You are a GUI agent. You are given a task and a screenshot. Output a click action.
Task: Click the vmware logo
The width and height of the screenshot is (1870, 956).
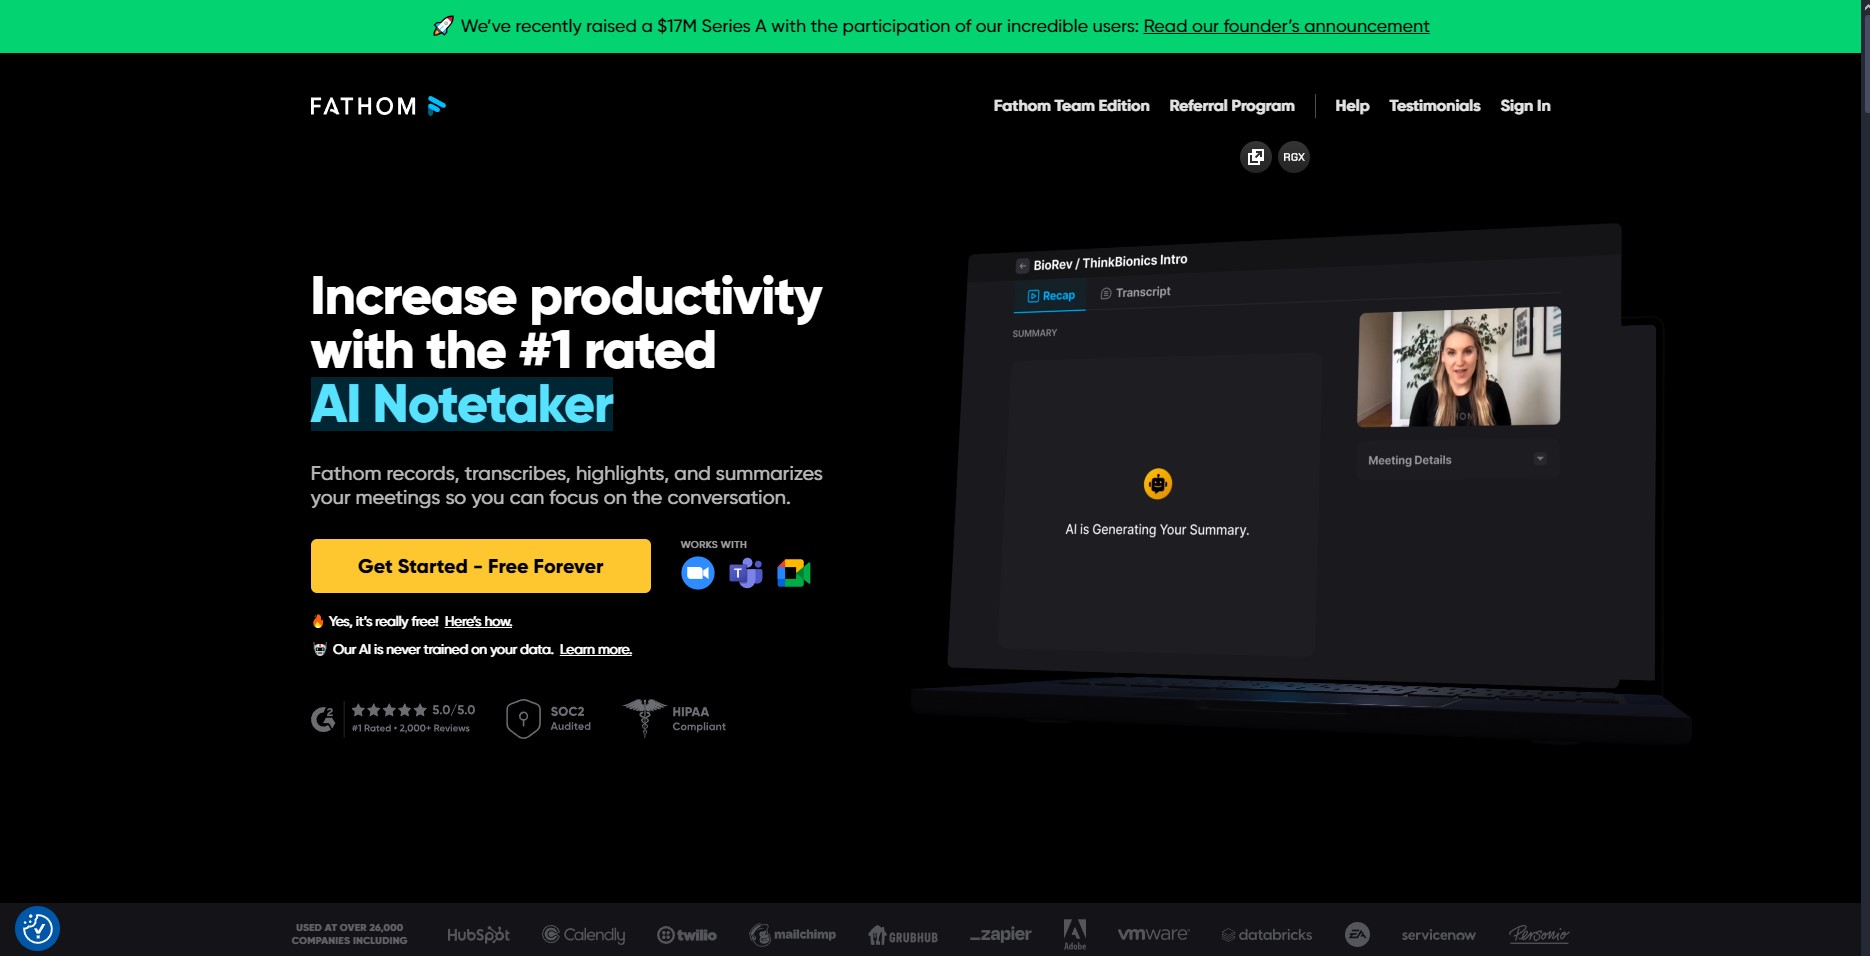(1153, 934)
